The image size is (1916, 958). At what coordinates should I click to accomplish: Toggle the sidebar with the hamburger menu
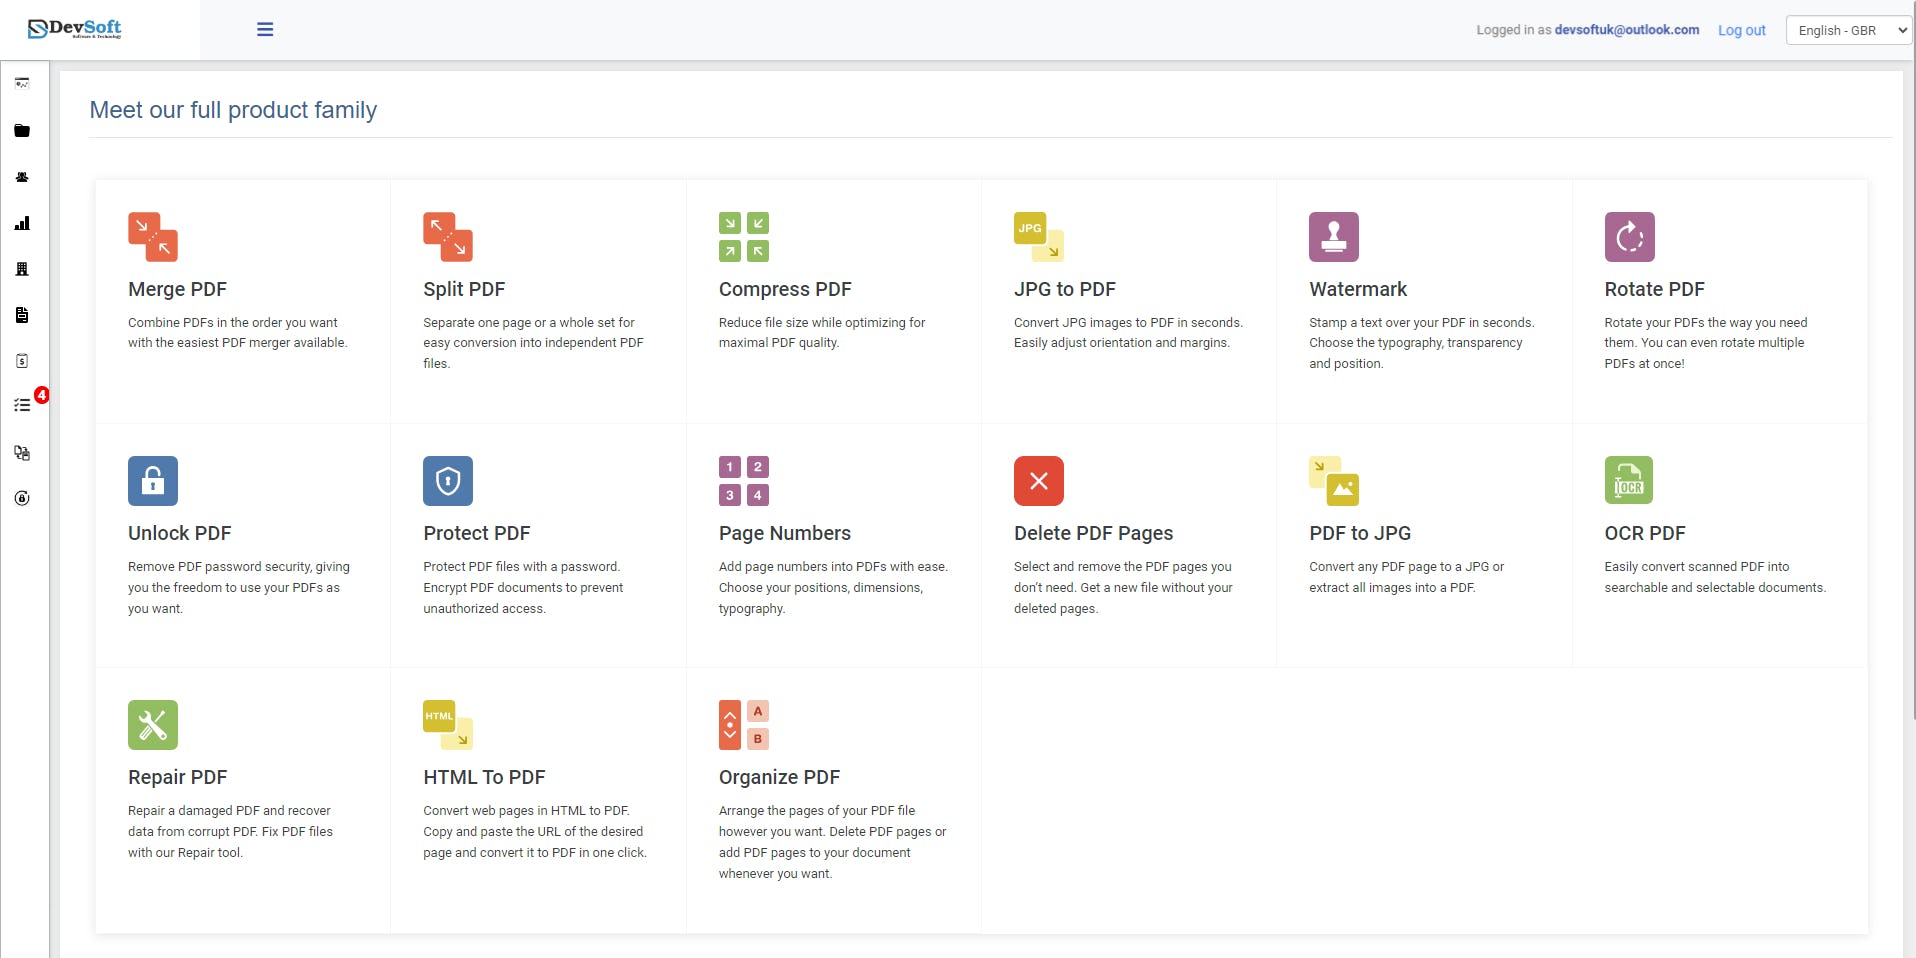pyautogui.click(x=264, y=29)
